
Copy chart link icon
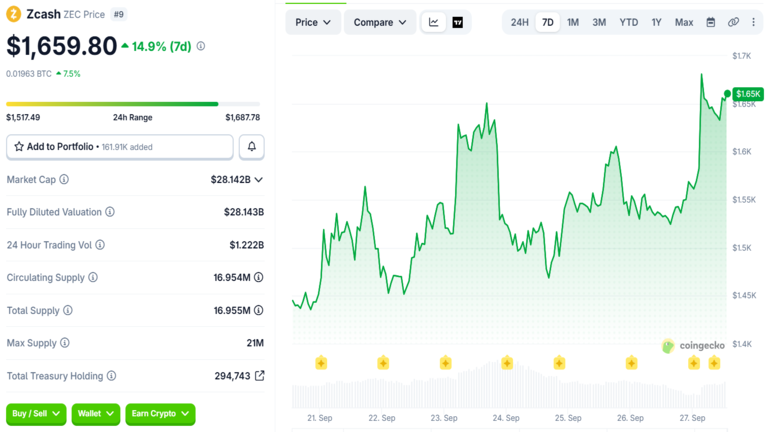point(733,22)
